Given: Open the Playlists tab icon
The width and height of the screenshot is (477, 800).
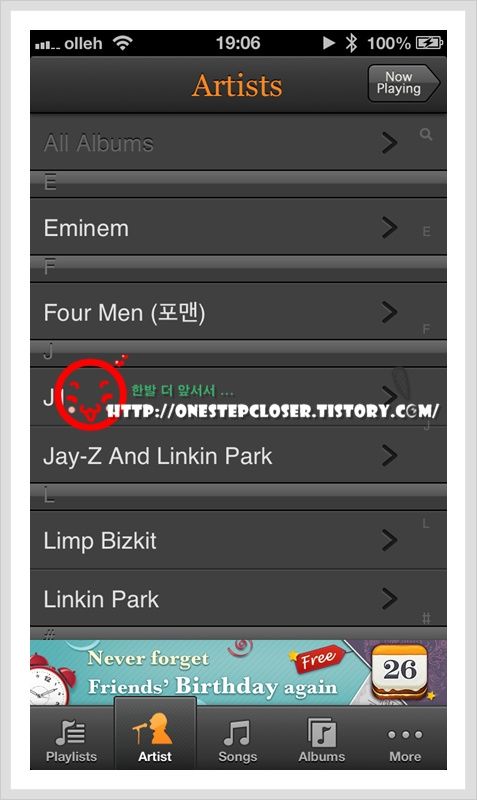Looking at the screenshot, I should 71,732.
